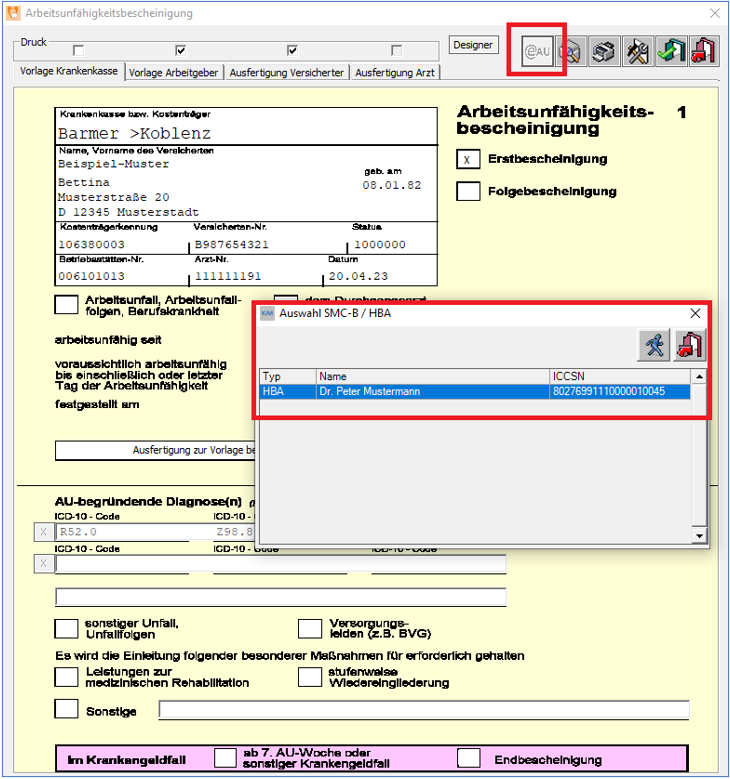Click the printer icon in the toolbar
Screen dimensions: 730x779
(603, 52)
